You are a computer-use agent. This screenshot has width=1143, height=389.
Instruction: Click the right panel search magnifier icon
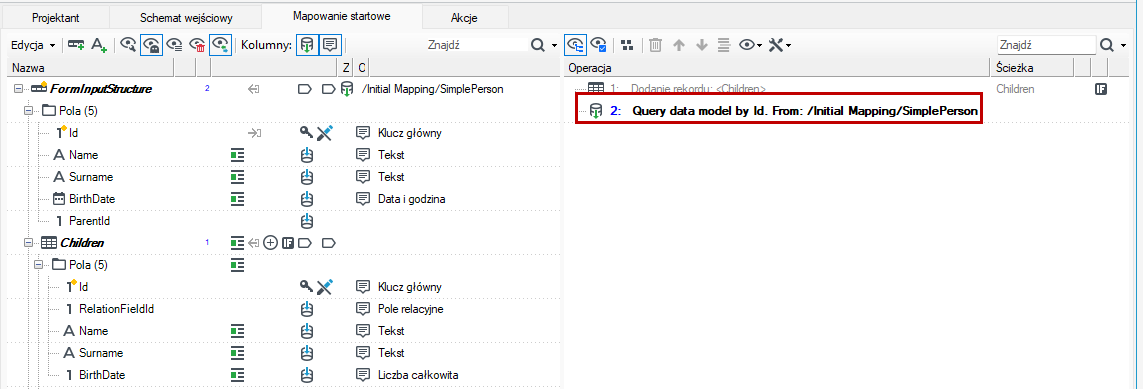pyautogui.click(x=1107, y=45)
